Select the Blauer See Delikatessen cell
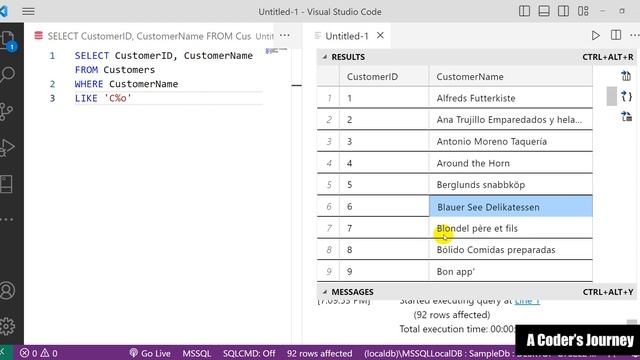 tap(511, 207)
